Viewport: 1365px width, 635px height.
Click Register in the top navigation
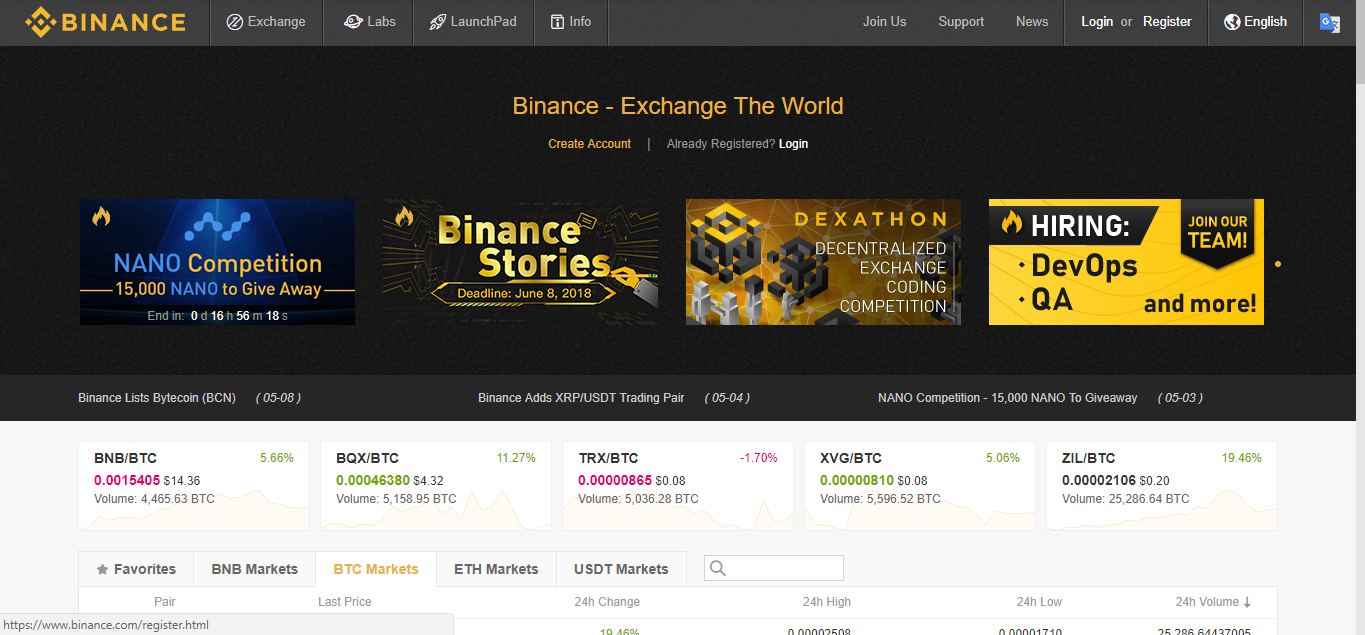click(1167, 22)
